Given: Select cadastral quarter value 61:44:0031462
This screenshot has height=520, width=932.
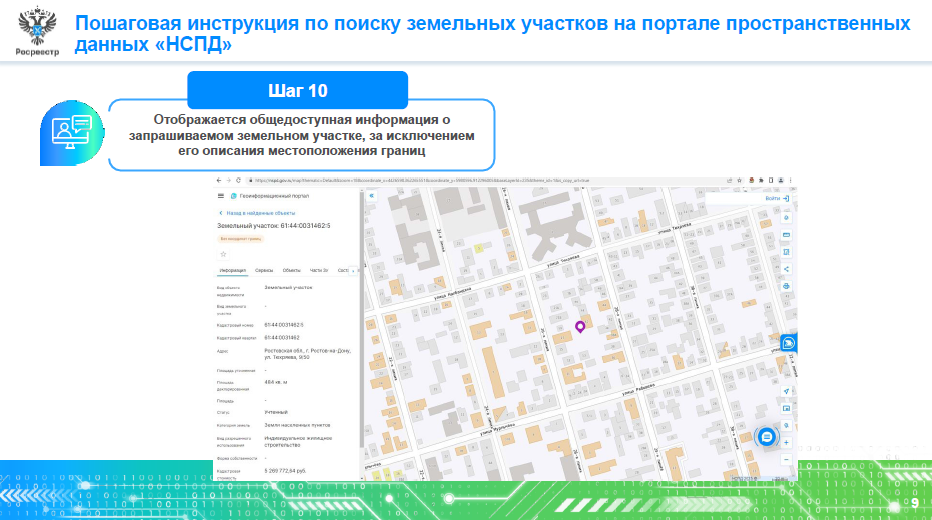Looking at the screenshot, I should pyautogui.click(x=282, y=338).
